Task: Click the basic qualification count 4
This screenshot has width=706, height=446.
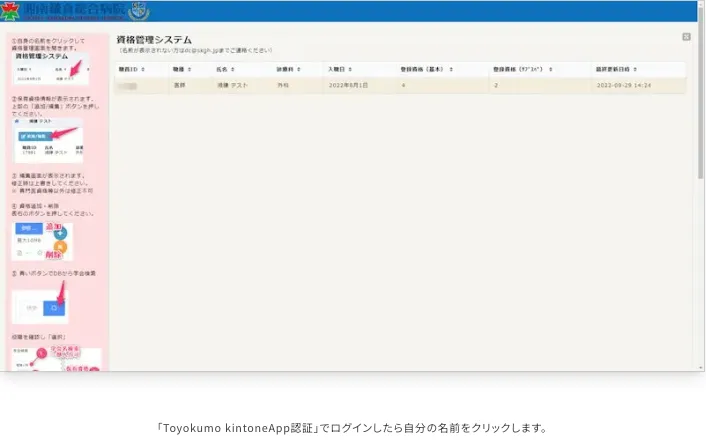Action: point(403,85)
